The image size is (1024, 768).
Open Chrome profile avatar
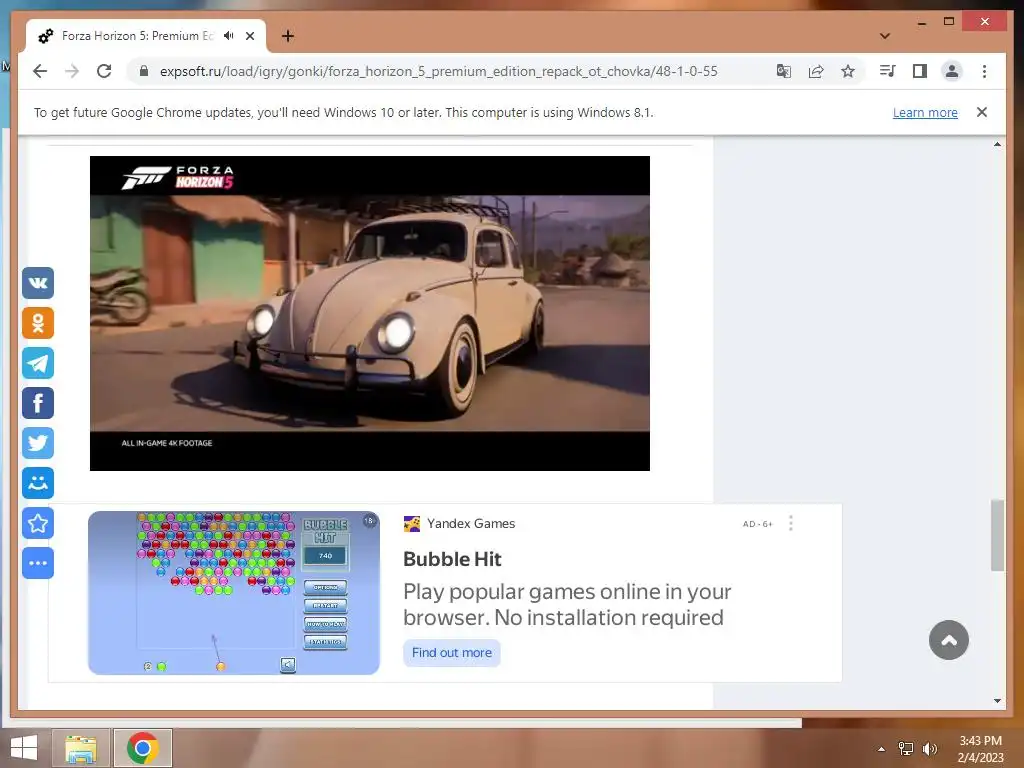click(952, 71)
